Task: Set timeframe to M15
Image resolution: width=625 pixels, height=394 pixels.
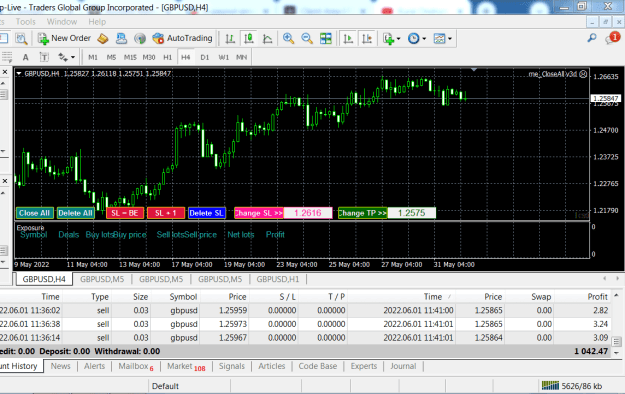Action: click(130, 57)
